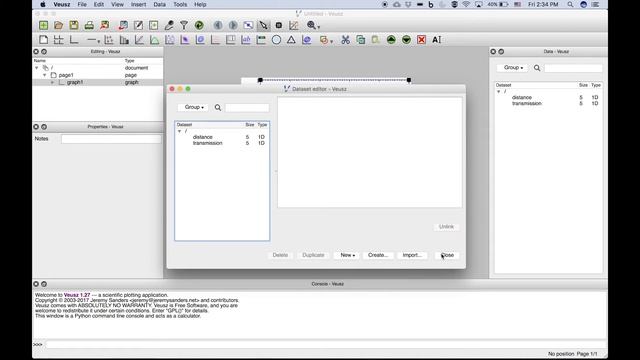
Task: Add a new page with the page icon
Action: (x=43, y=40)
